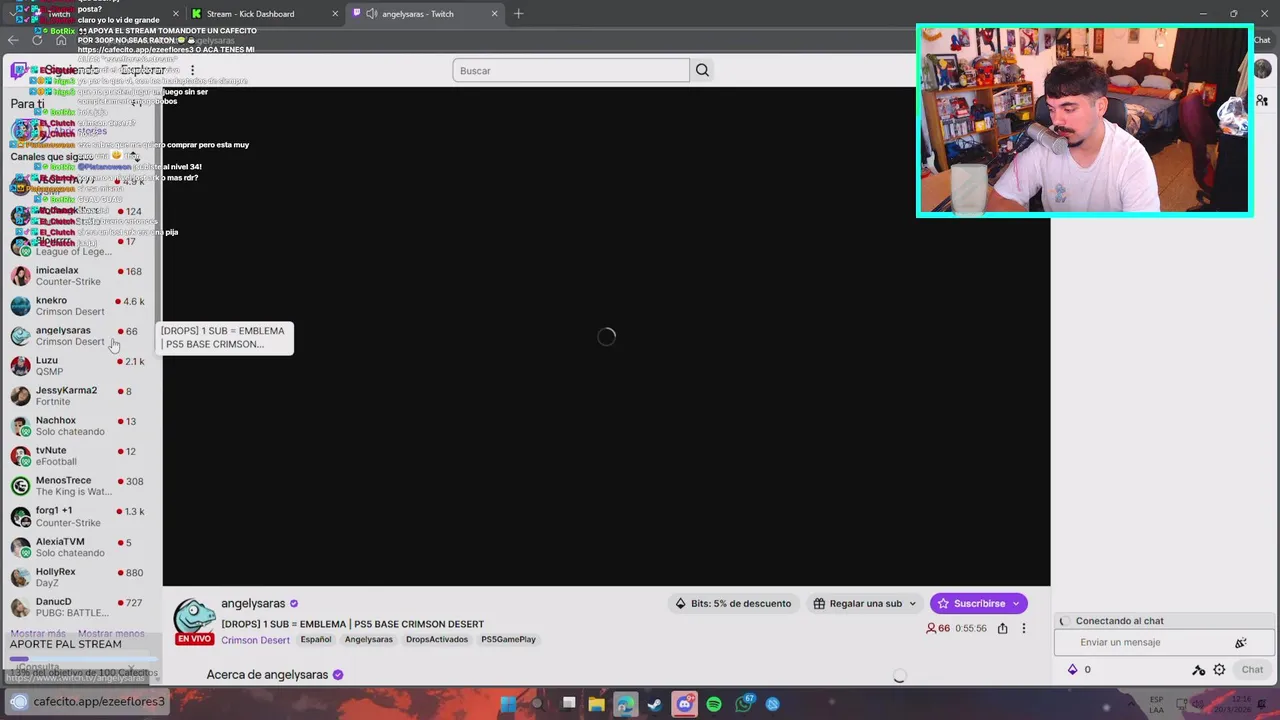Screen dimensions: 1280x720
Task: Mute audio icon on angelysaras tab
Action: pos(372,14)
